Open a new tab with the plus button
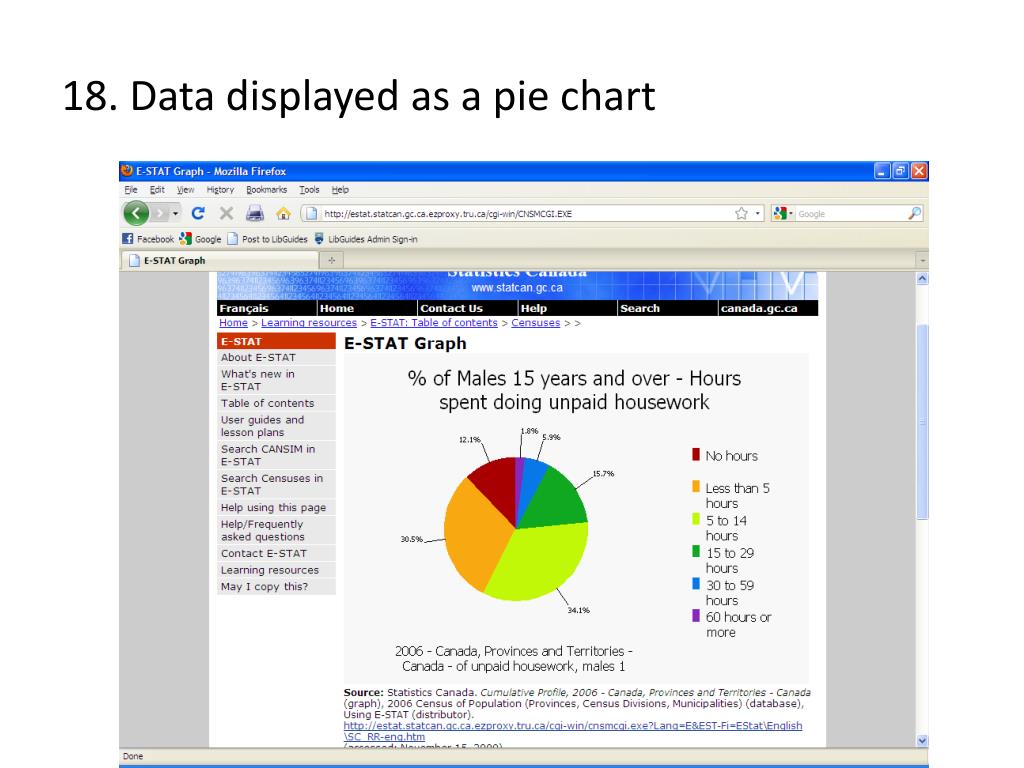This screenshot has width=1024, height=768. click(x=332, y=261)
